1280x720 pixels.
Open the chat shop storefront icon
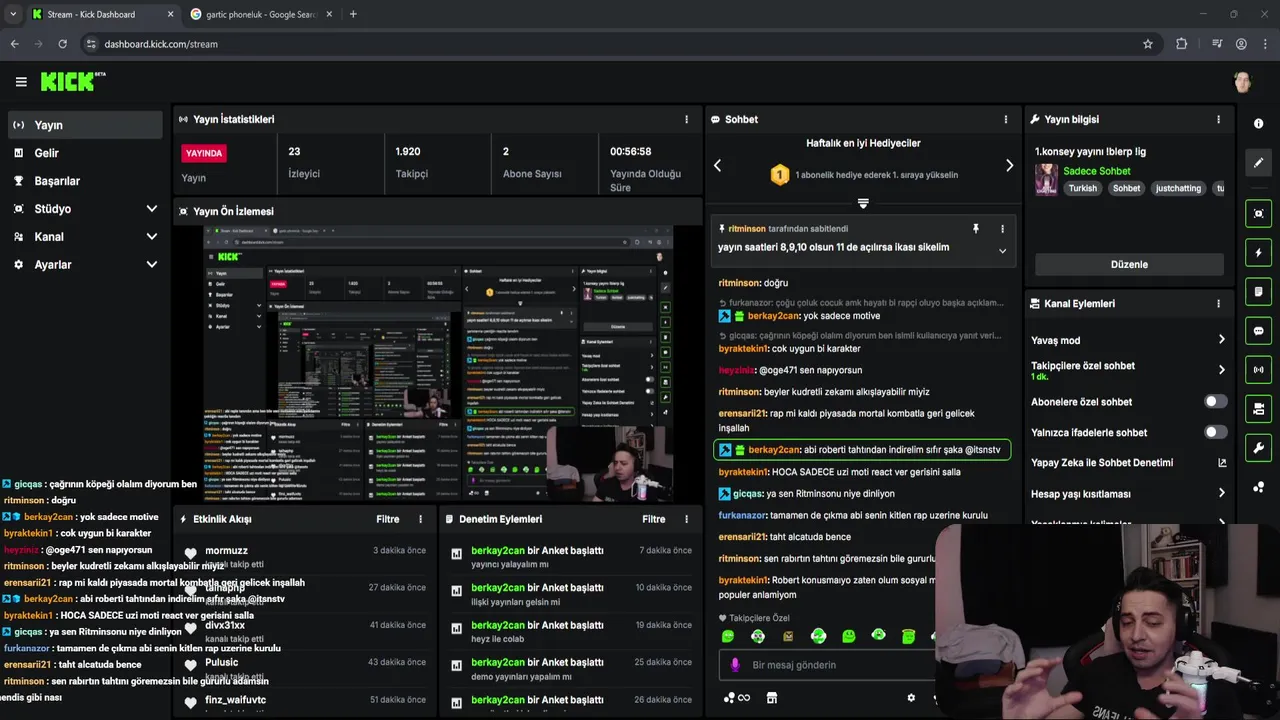772,698
